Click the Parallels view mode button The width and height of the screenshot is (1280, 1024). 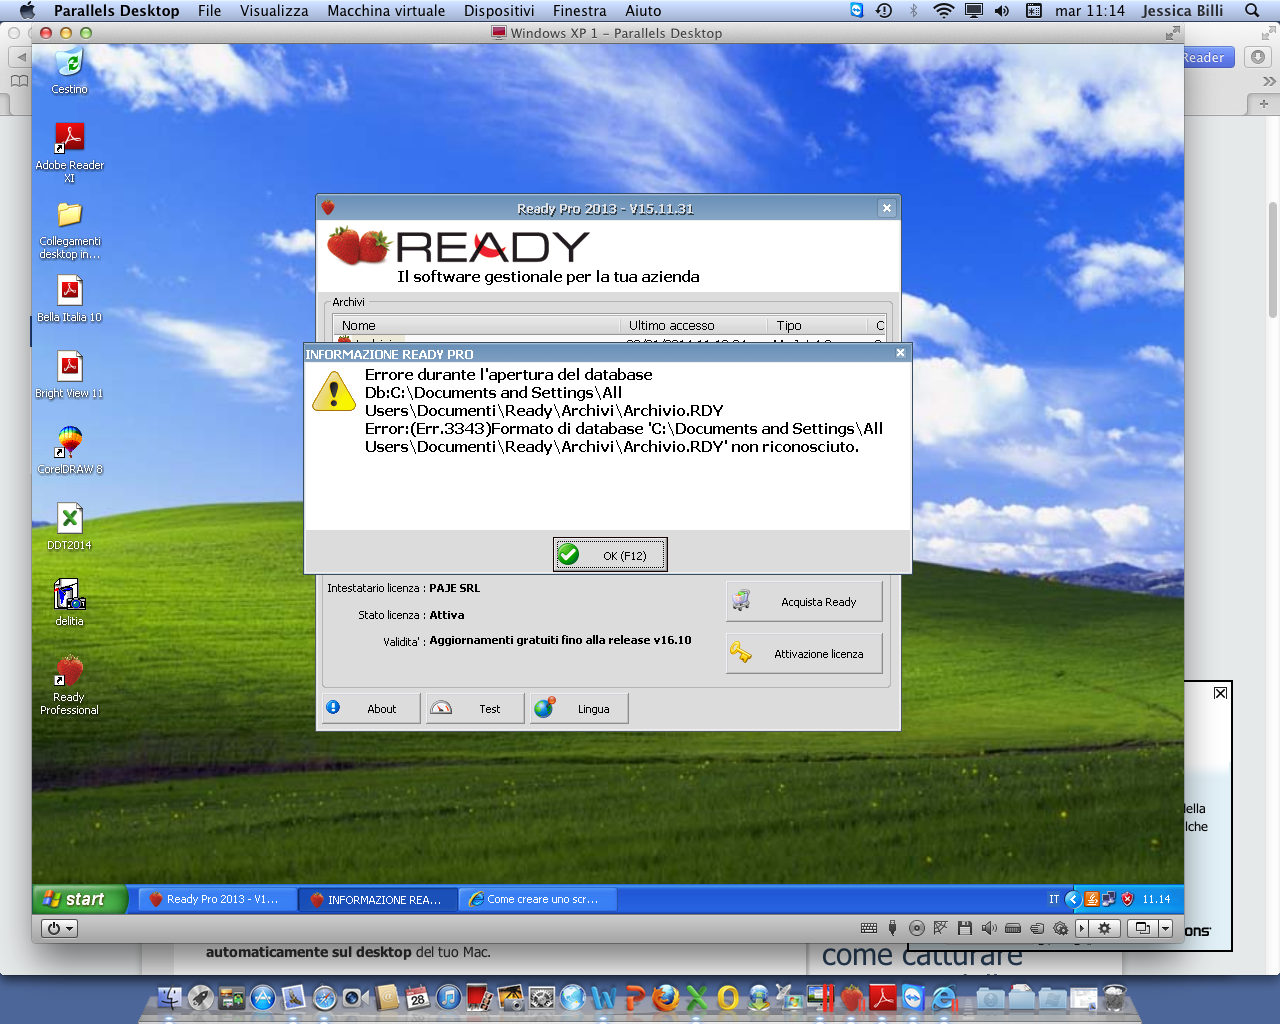click(x=1143, y=928)
